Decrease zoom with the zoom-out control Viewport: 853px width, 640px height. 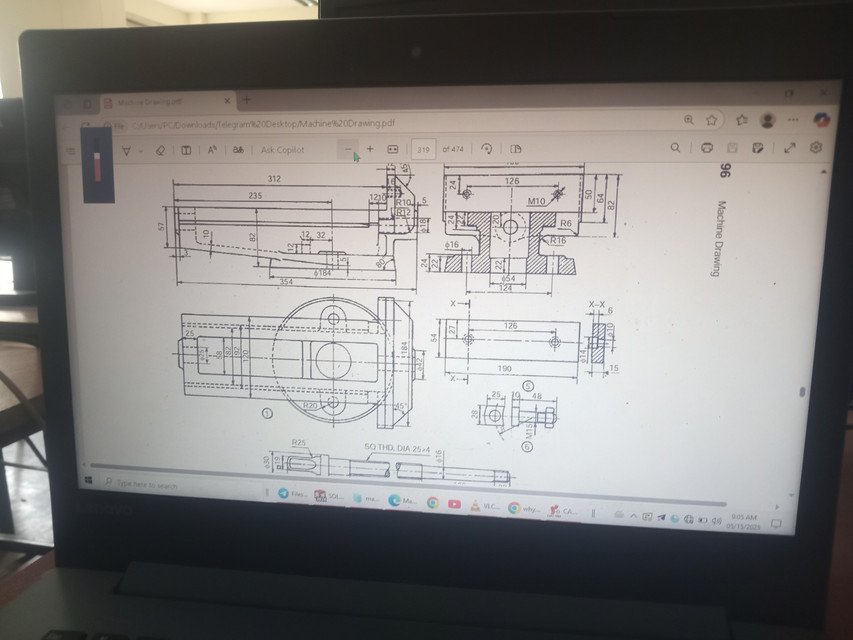[348, 150]
